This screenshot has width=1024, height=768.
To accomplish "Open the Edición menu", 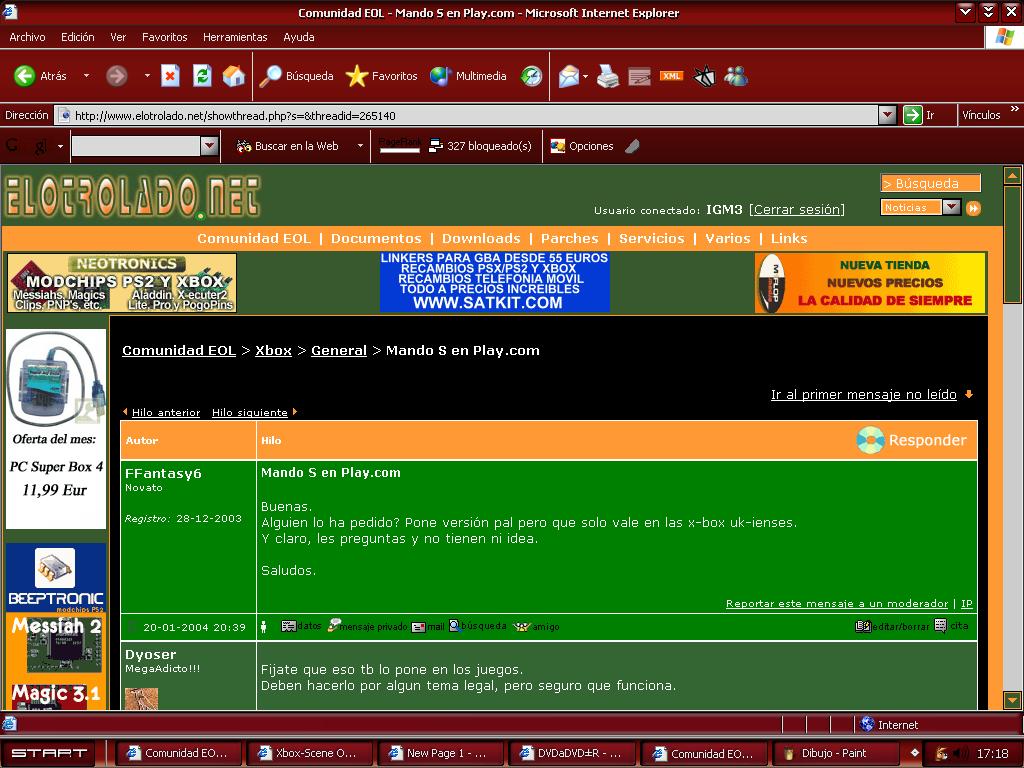I will click(x=78, y=37).
